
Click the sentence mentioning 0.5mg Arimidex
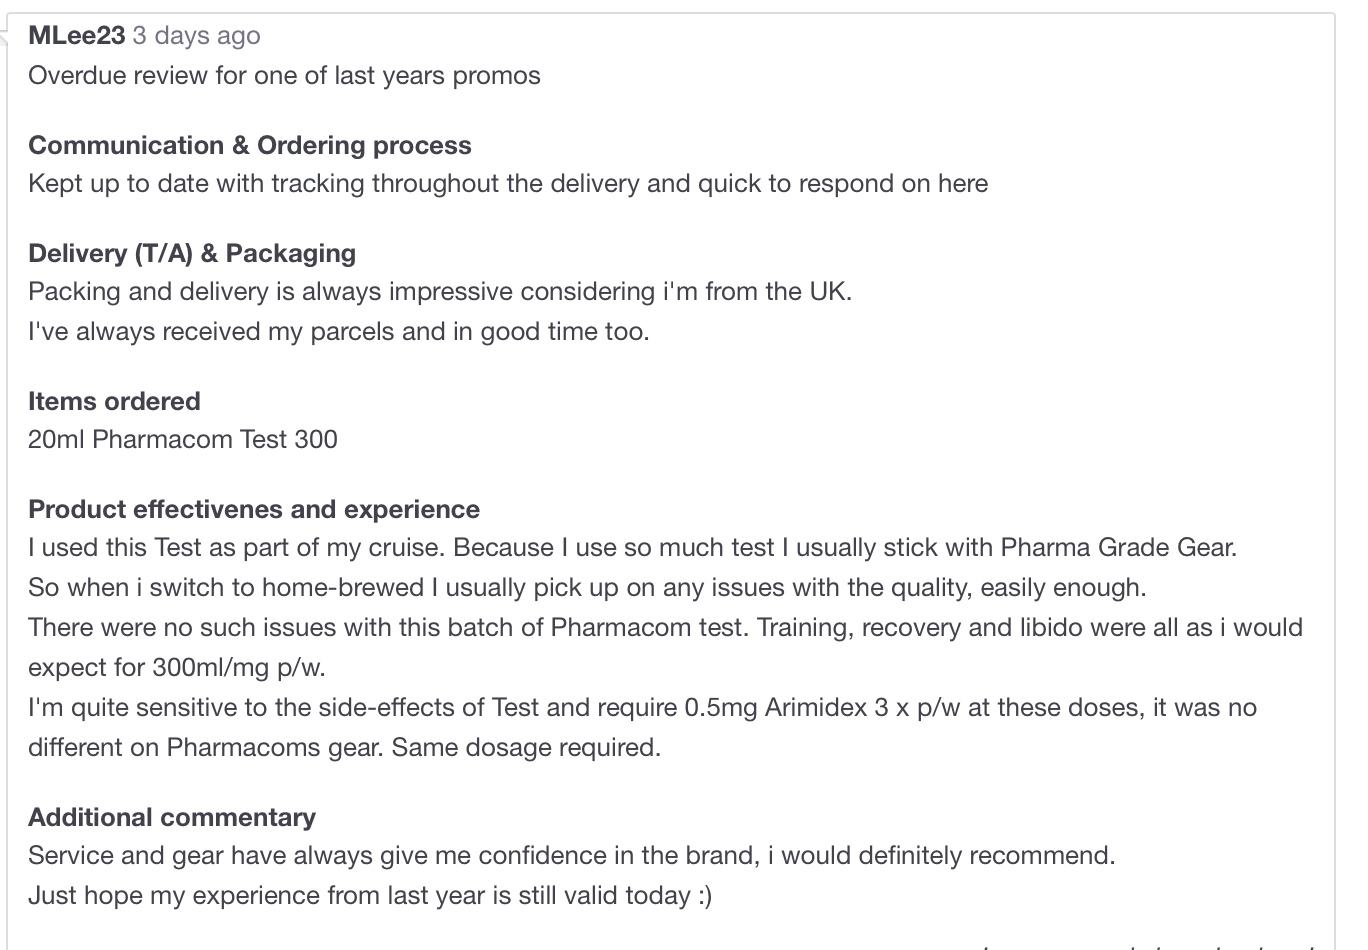click(641, 707)
